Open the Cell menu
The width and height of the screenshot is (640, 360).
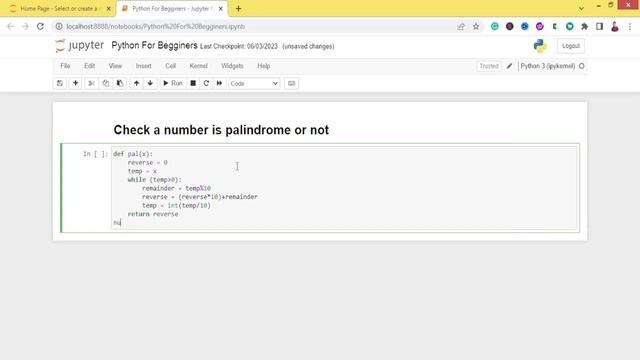[170, 66]
